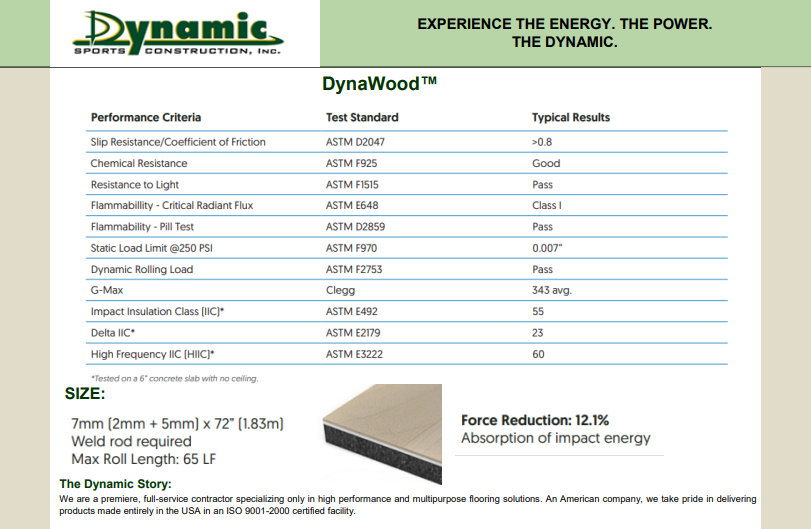The height and width of the screenshot is (529, 811).
Task: Click the Dynamic Sports Construction logo
Action: pyautogui.click(x=177, y=33)
